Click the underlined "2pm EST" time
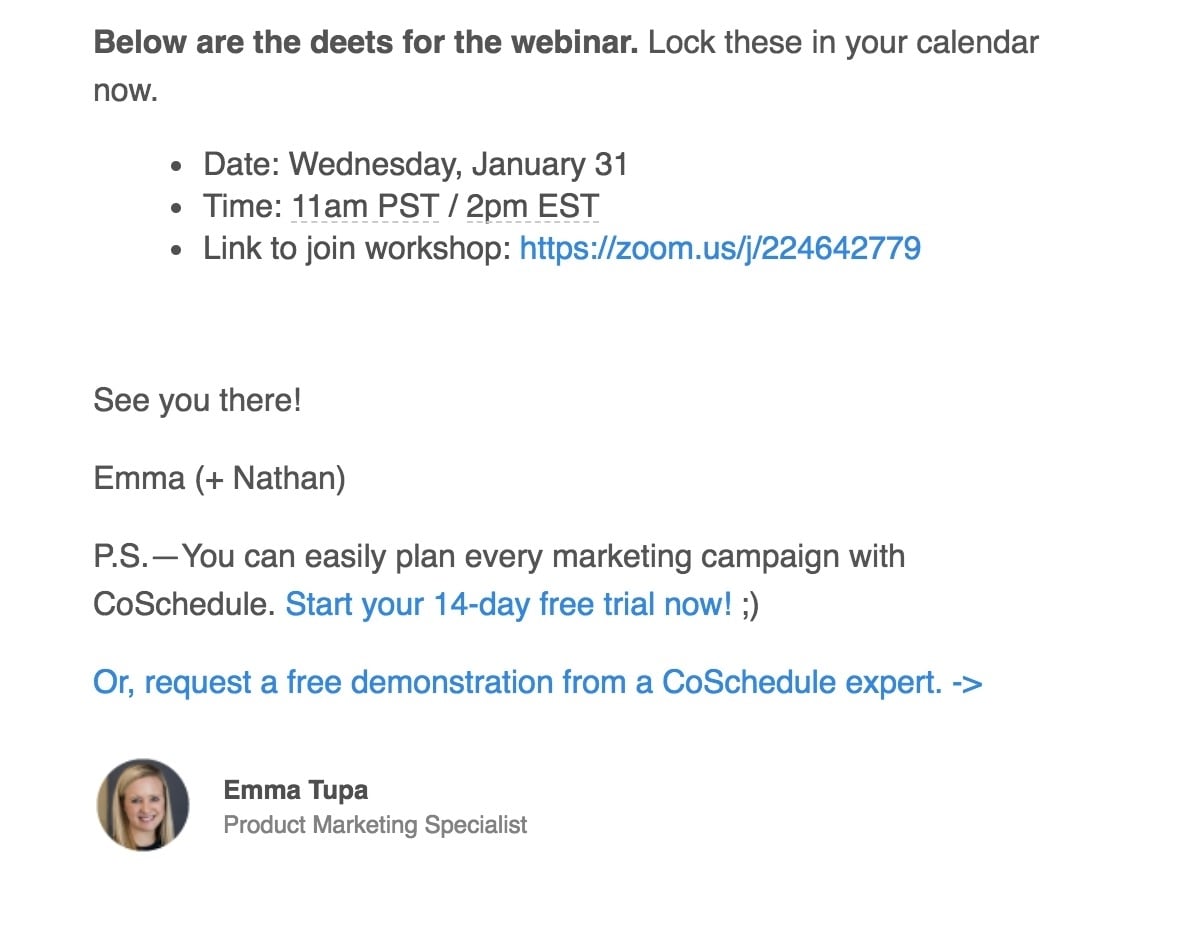This screenshot has height=941, width=1190. click(x=532, y=207)
